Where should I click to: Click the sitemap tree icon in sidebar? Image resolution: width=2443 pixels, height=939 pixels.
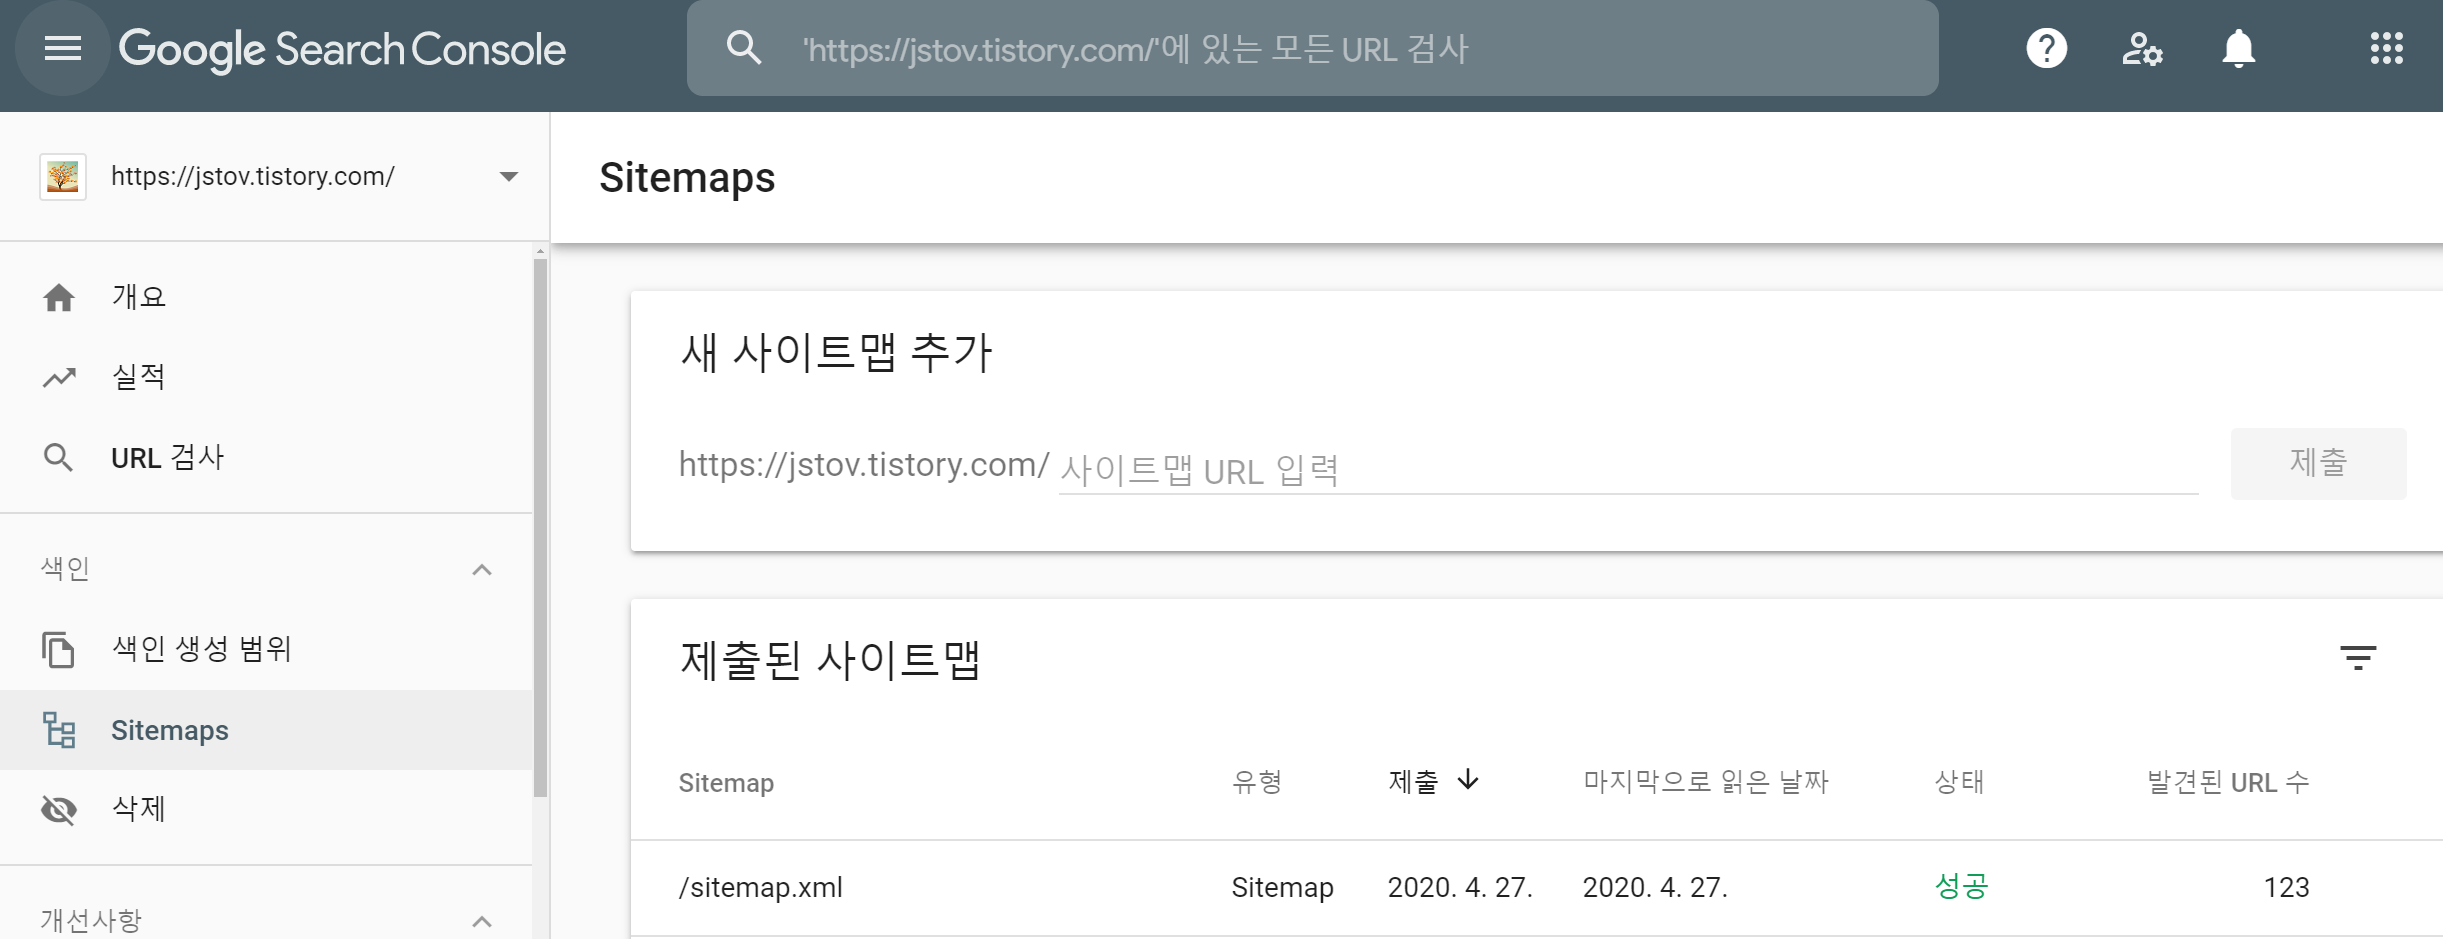click(x=59, y=730)
